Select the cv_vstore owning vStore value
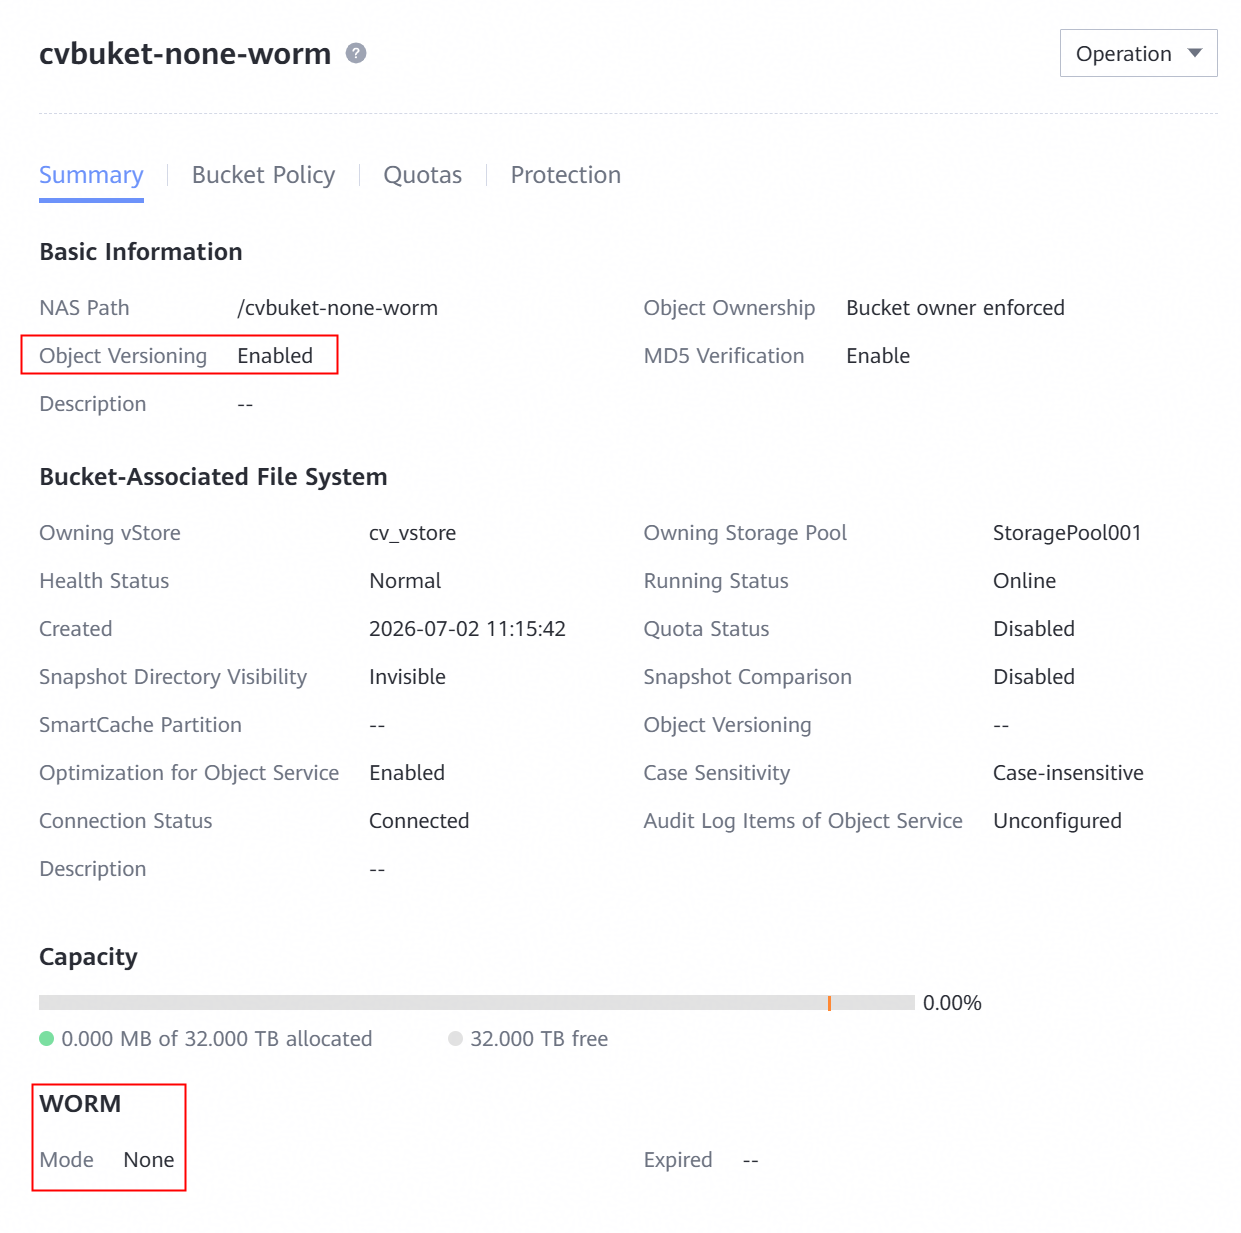The image size is (1241, 1233). pos(412,533)
